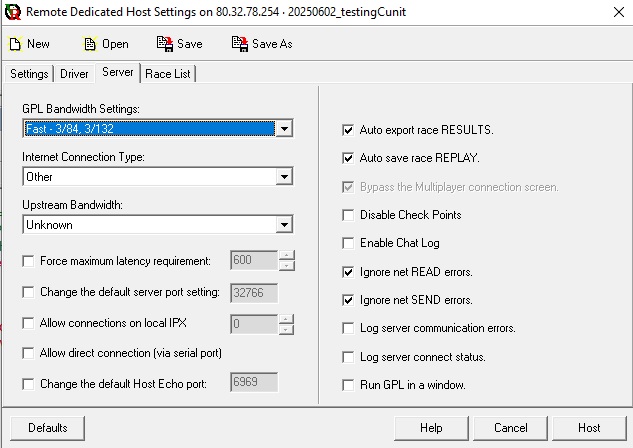Expand the Upstream Bandwidth dropdown arrow
The image size is (633, 448).
pos(284,225)
